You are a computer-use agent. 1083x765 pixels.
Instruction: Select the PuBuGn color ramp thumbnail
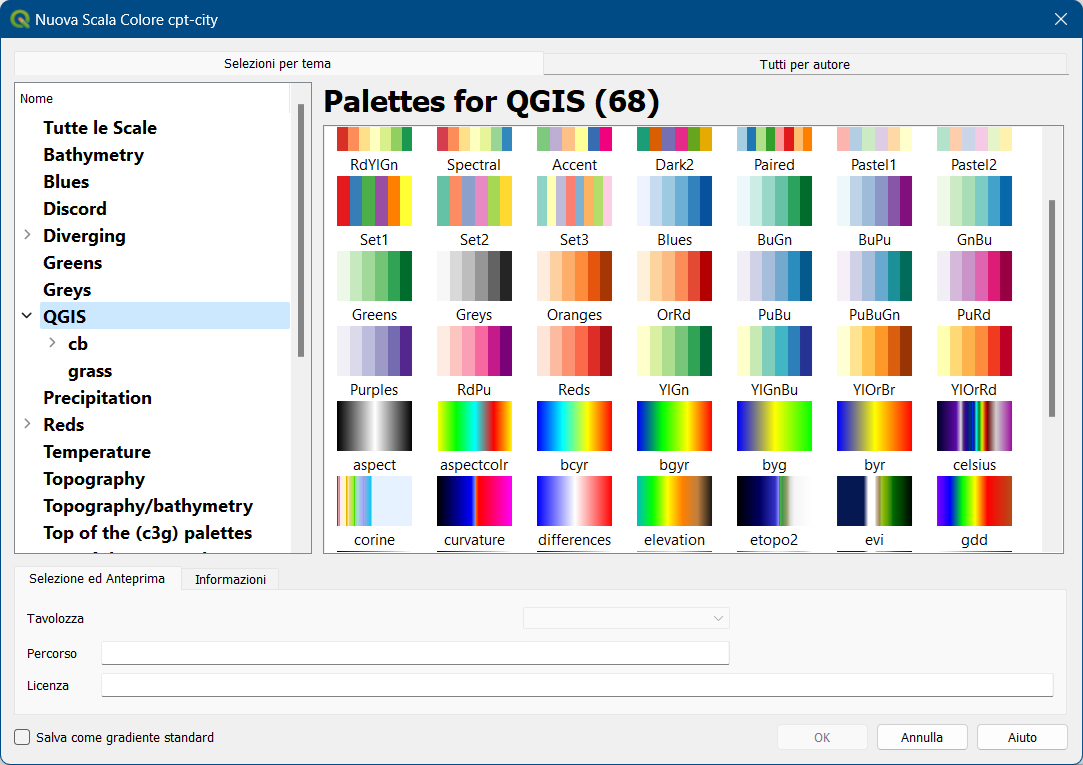click(874, 276)
